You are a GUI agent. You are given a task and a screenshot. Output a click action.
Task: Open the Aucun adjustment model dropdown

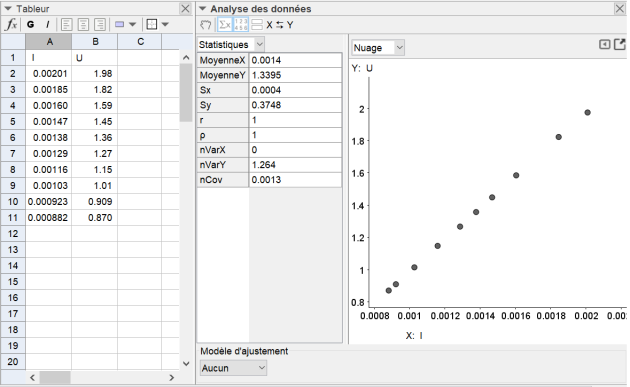(233, 368)
